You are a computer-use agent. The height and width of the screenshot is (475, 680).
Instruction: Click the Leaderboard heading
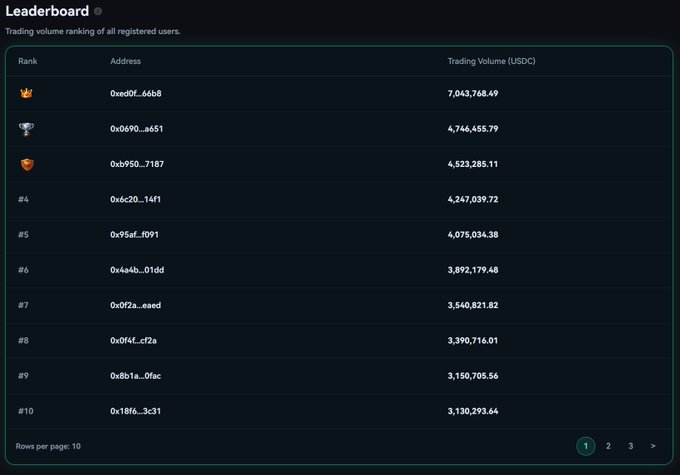click(x=47, y=11)
